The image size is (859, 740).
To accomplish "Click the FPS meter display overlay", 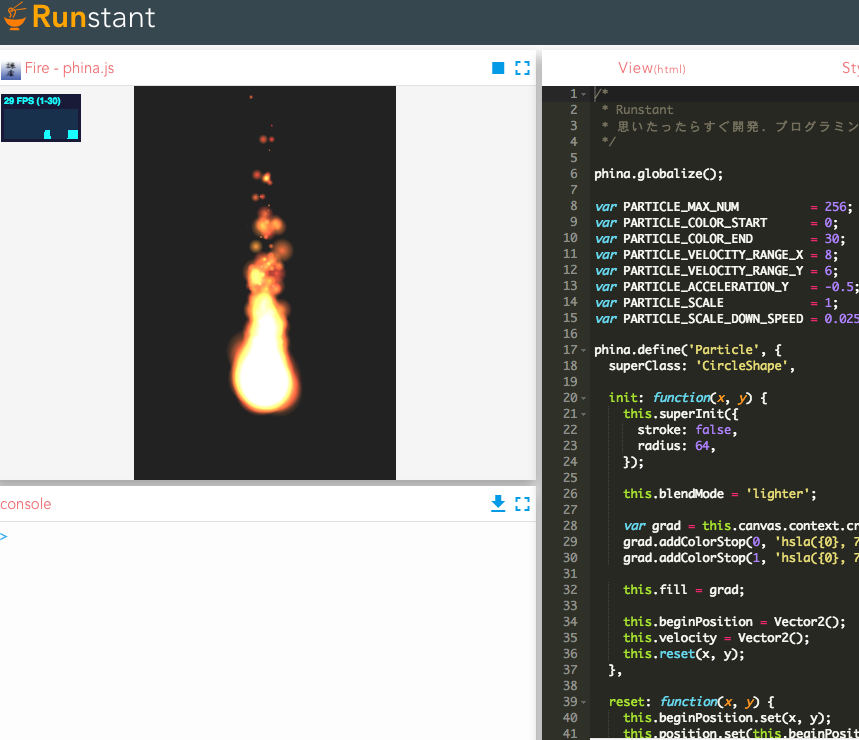I will coord(40,117).
